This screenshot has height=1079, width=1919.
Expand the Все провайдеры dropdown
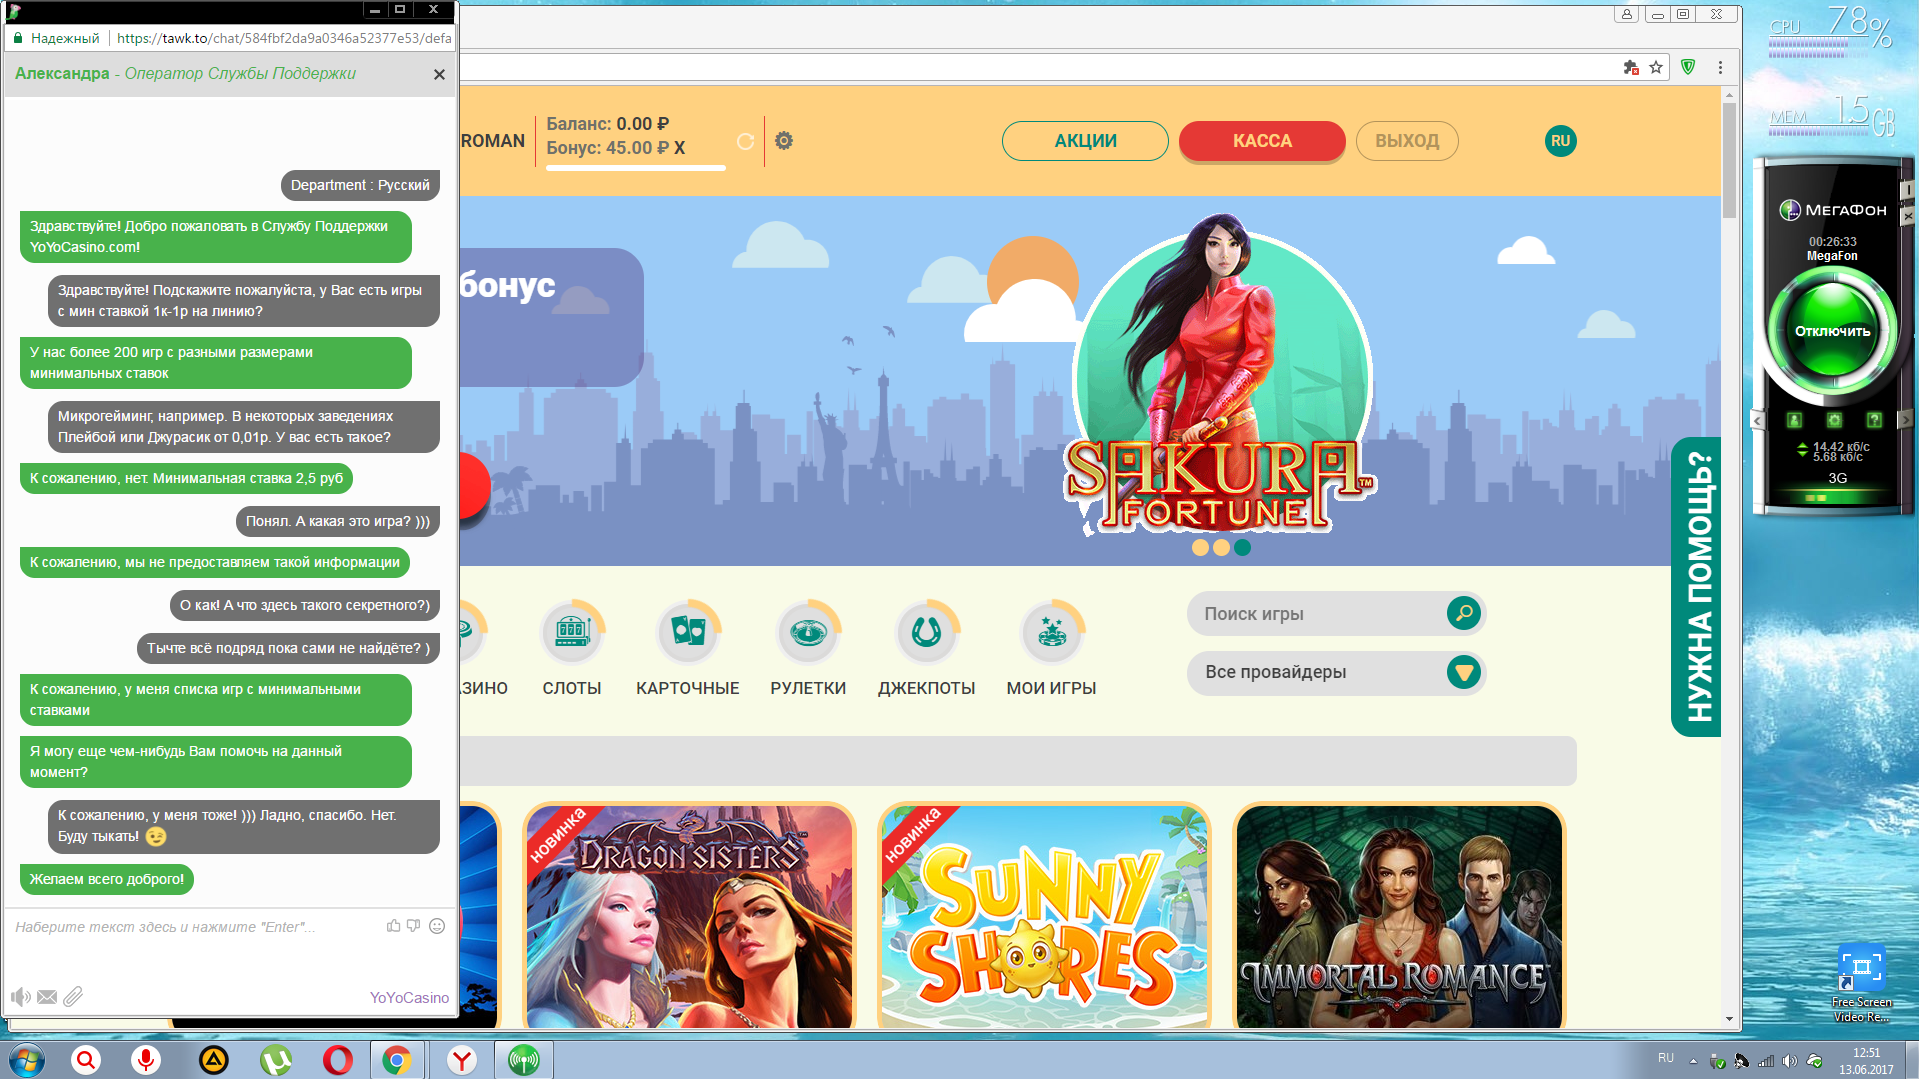point(1336,672)
